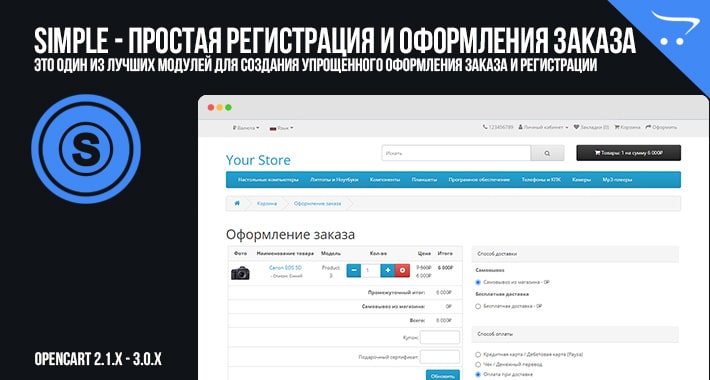
Task: Click the Купон input field
Action: tap(440, 337)
